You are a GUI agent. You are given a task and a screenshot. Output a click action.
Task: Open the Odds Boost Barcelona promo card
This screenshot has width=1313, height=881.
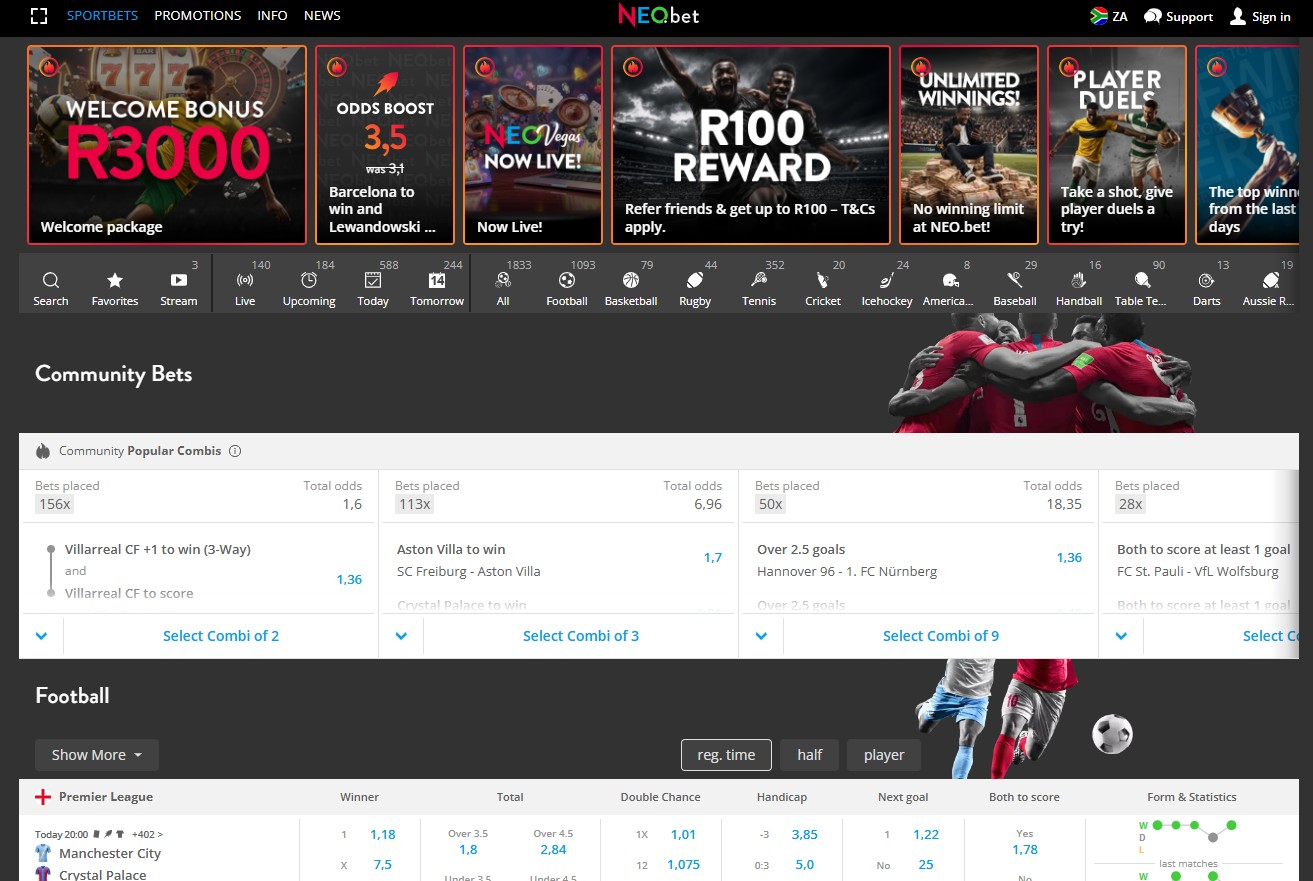point(385,145)
